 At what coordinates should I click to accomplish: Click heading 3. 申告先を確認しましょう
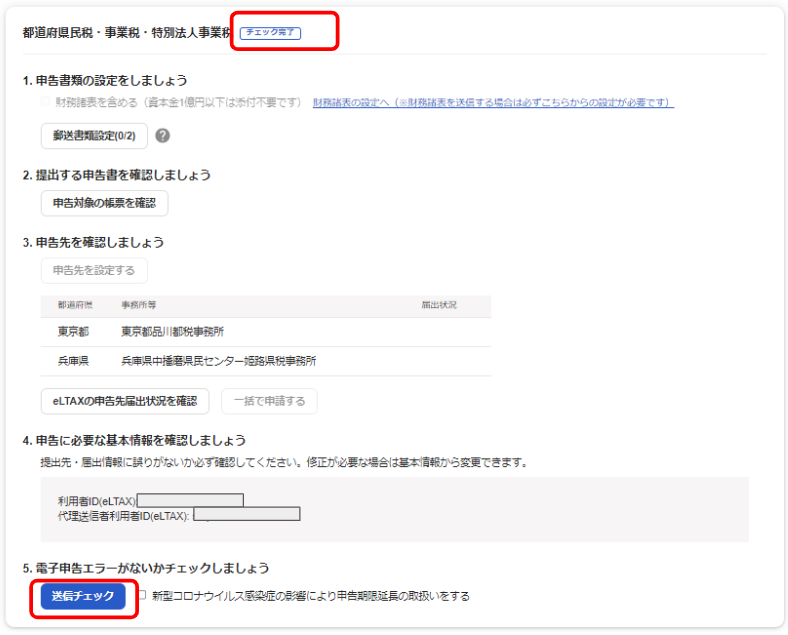pos(93,242)
